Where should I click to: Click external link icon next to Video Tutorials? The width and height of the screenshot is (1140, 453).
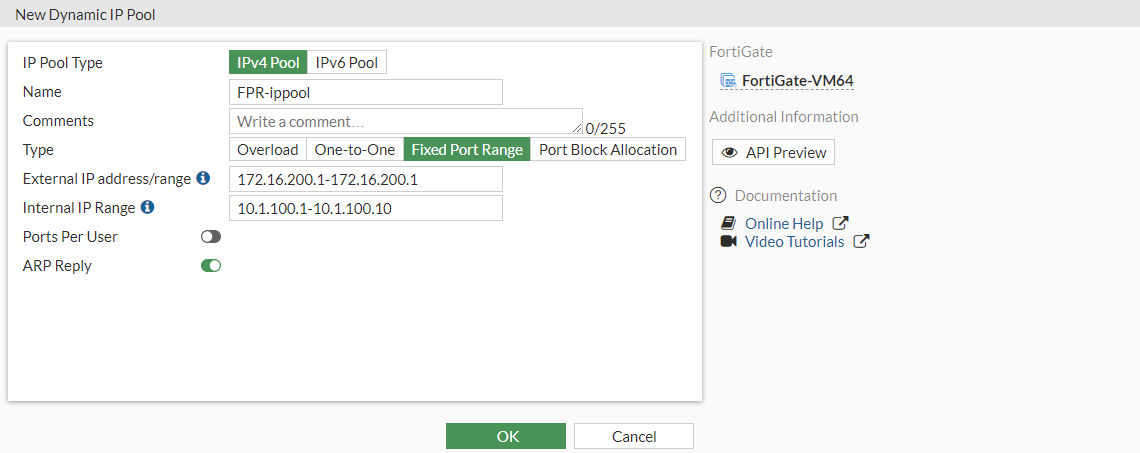(x=861, y=242)
